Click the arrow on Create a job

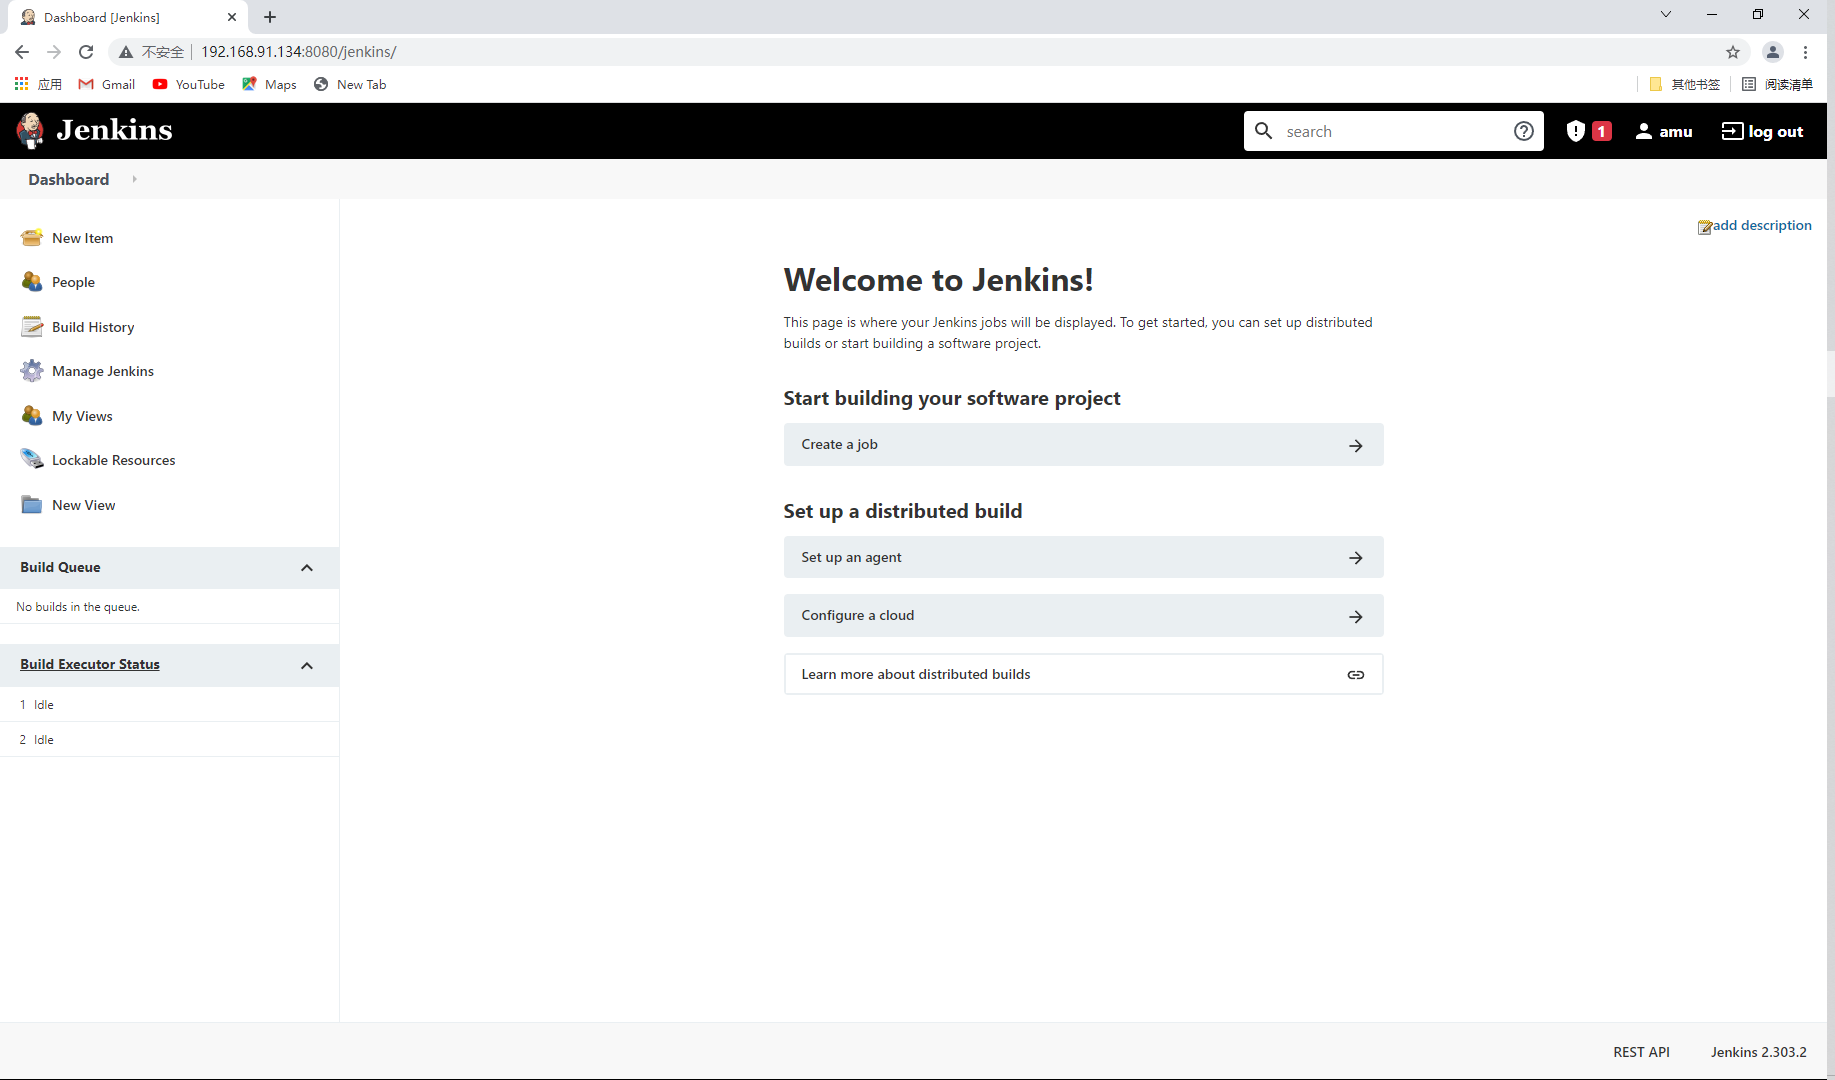(1356, 446)
